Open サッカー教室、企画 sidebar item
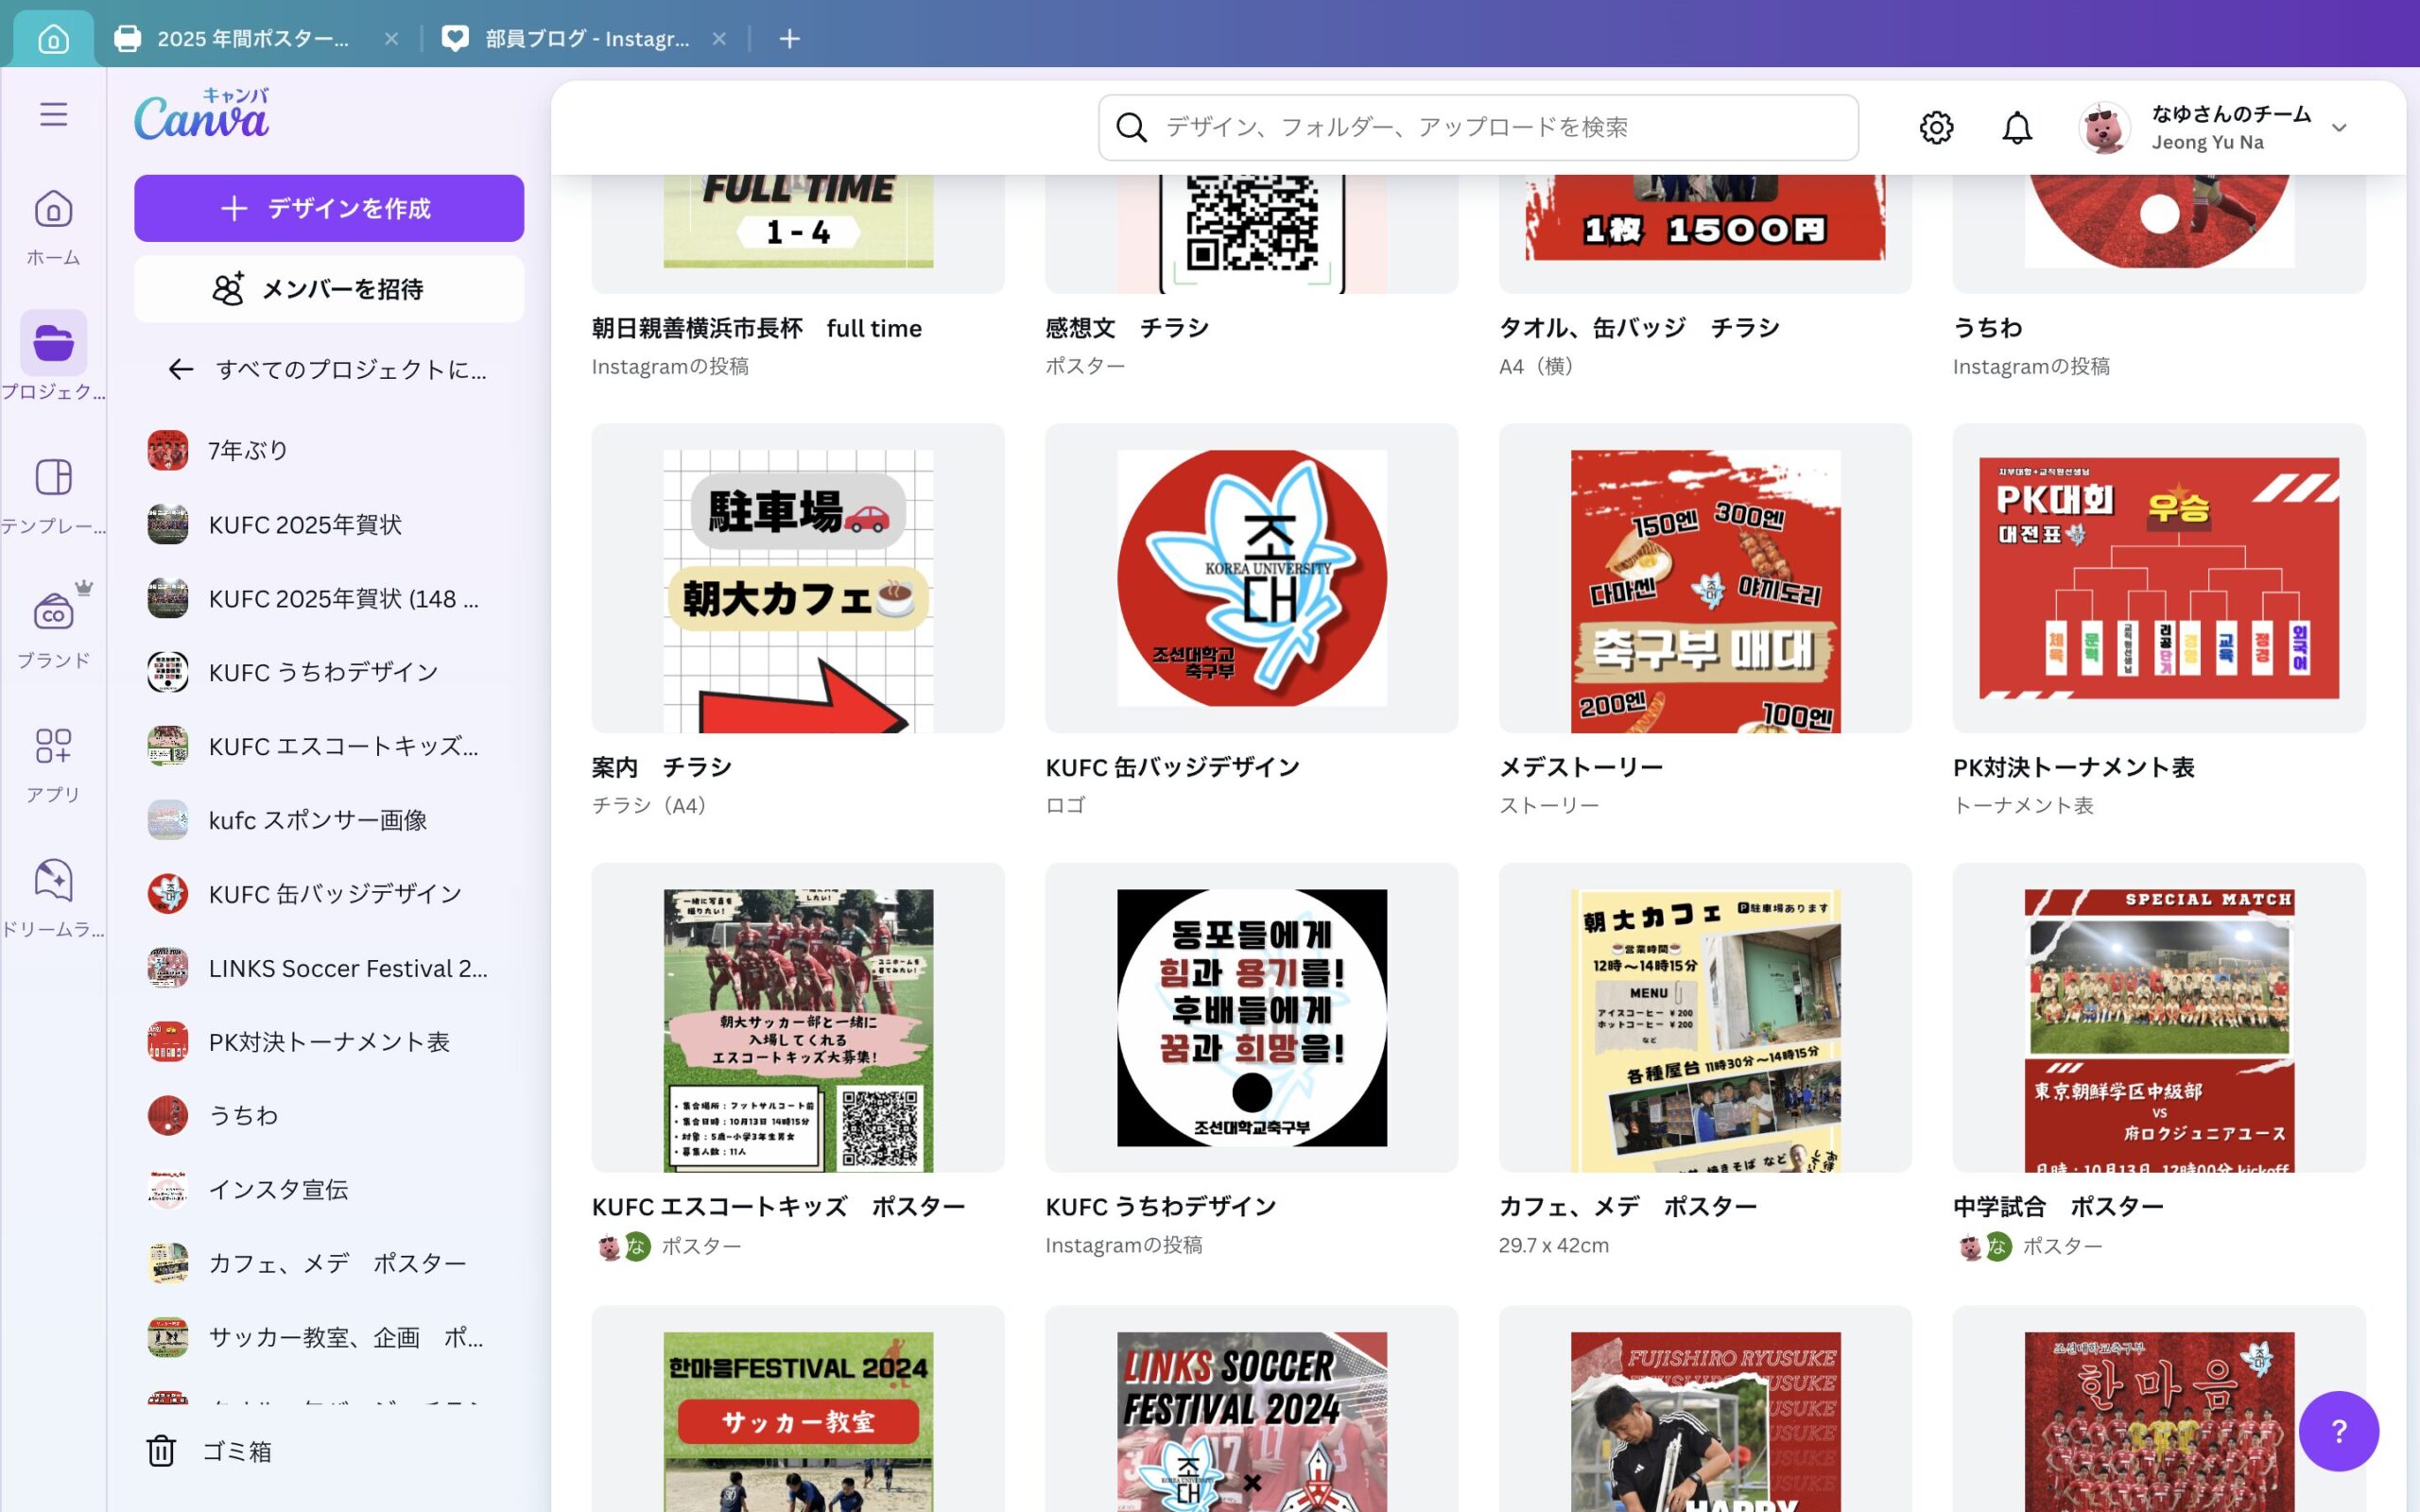Screen dimensions: 2420x1512 [x=329, y=1337]
